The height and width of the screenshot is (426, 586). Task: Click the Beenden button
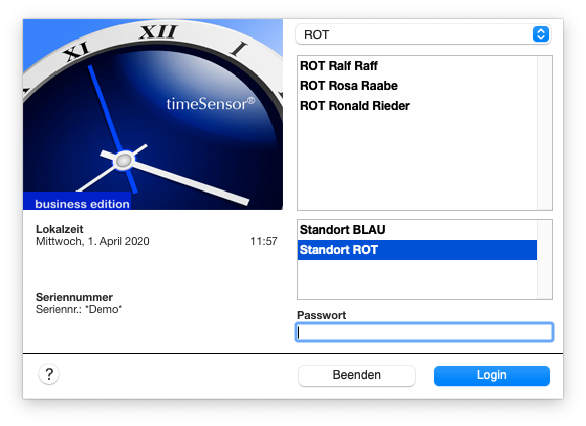point(357,375)
